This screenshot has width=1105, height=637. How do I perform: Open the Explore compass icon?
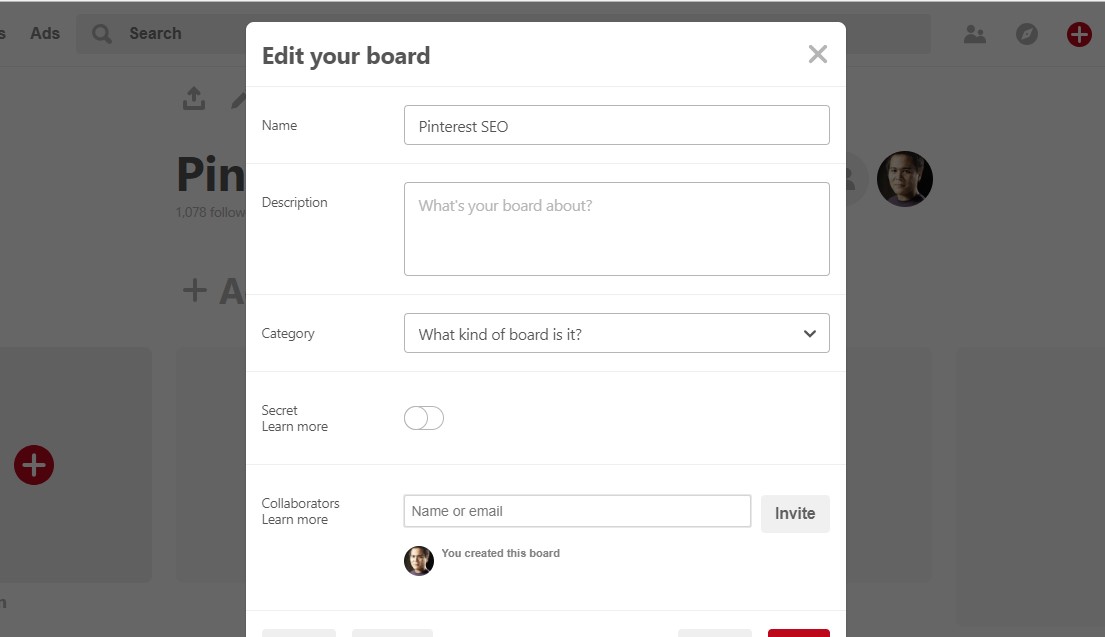1027,34
